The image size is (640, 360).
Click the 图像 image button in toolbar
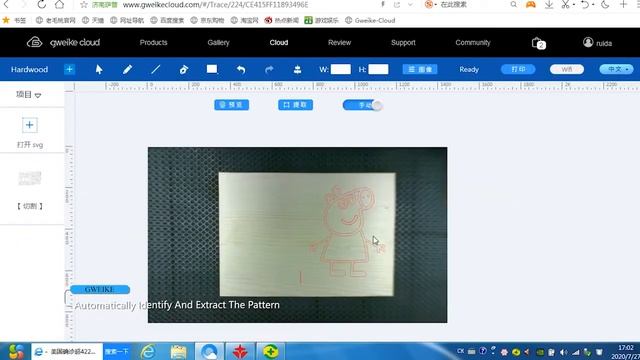click(x=420, y=69)
